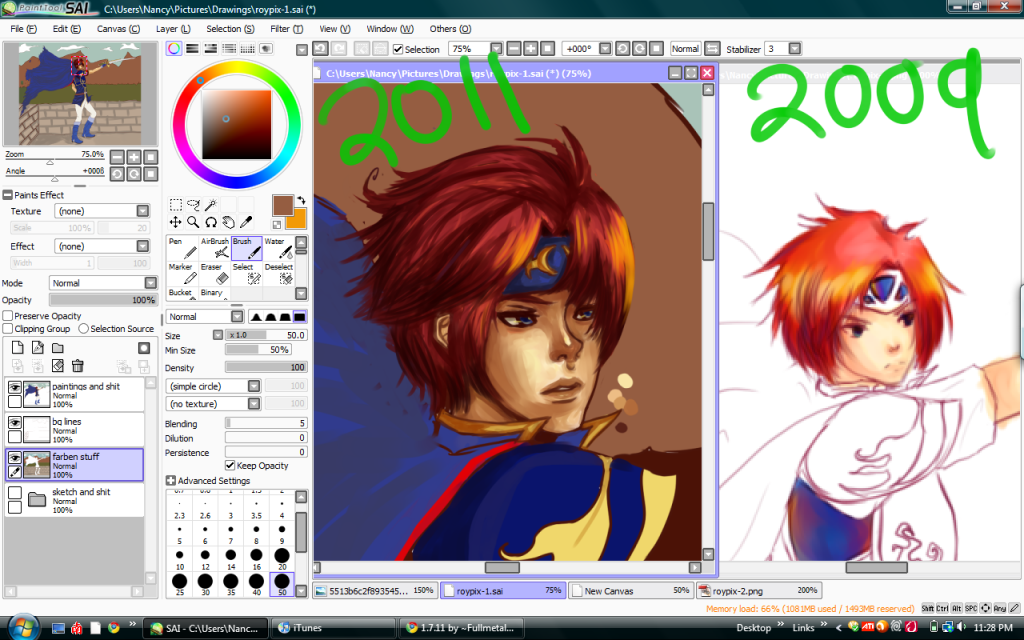Viewport: 1024px width, 640px height.
Task: Open the Filter menu
Action: pos(287,29)
